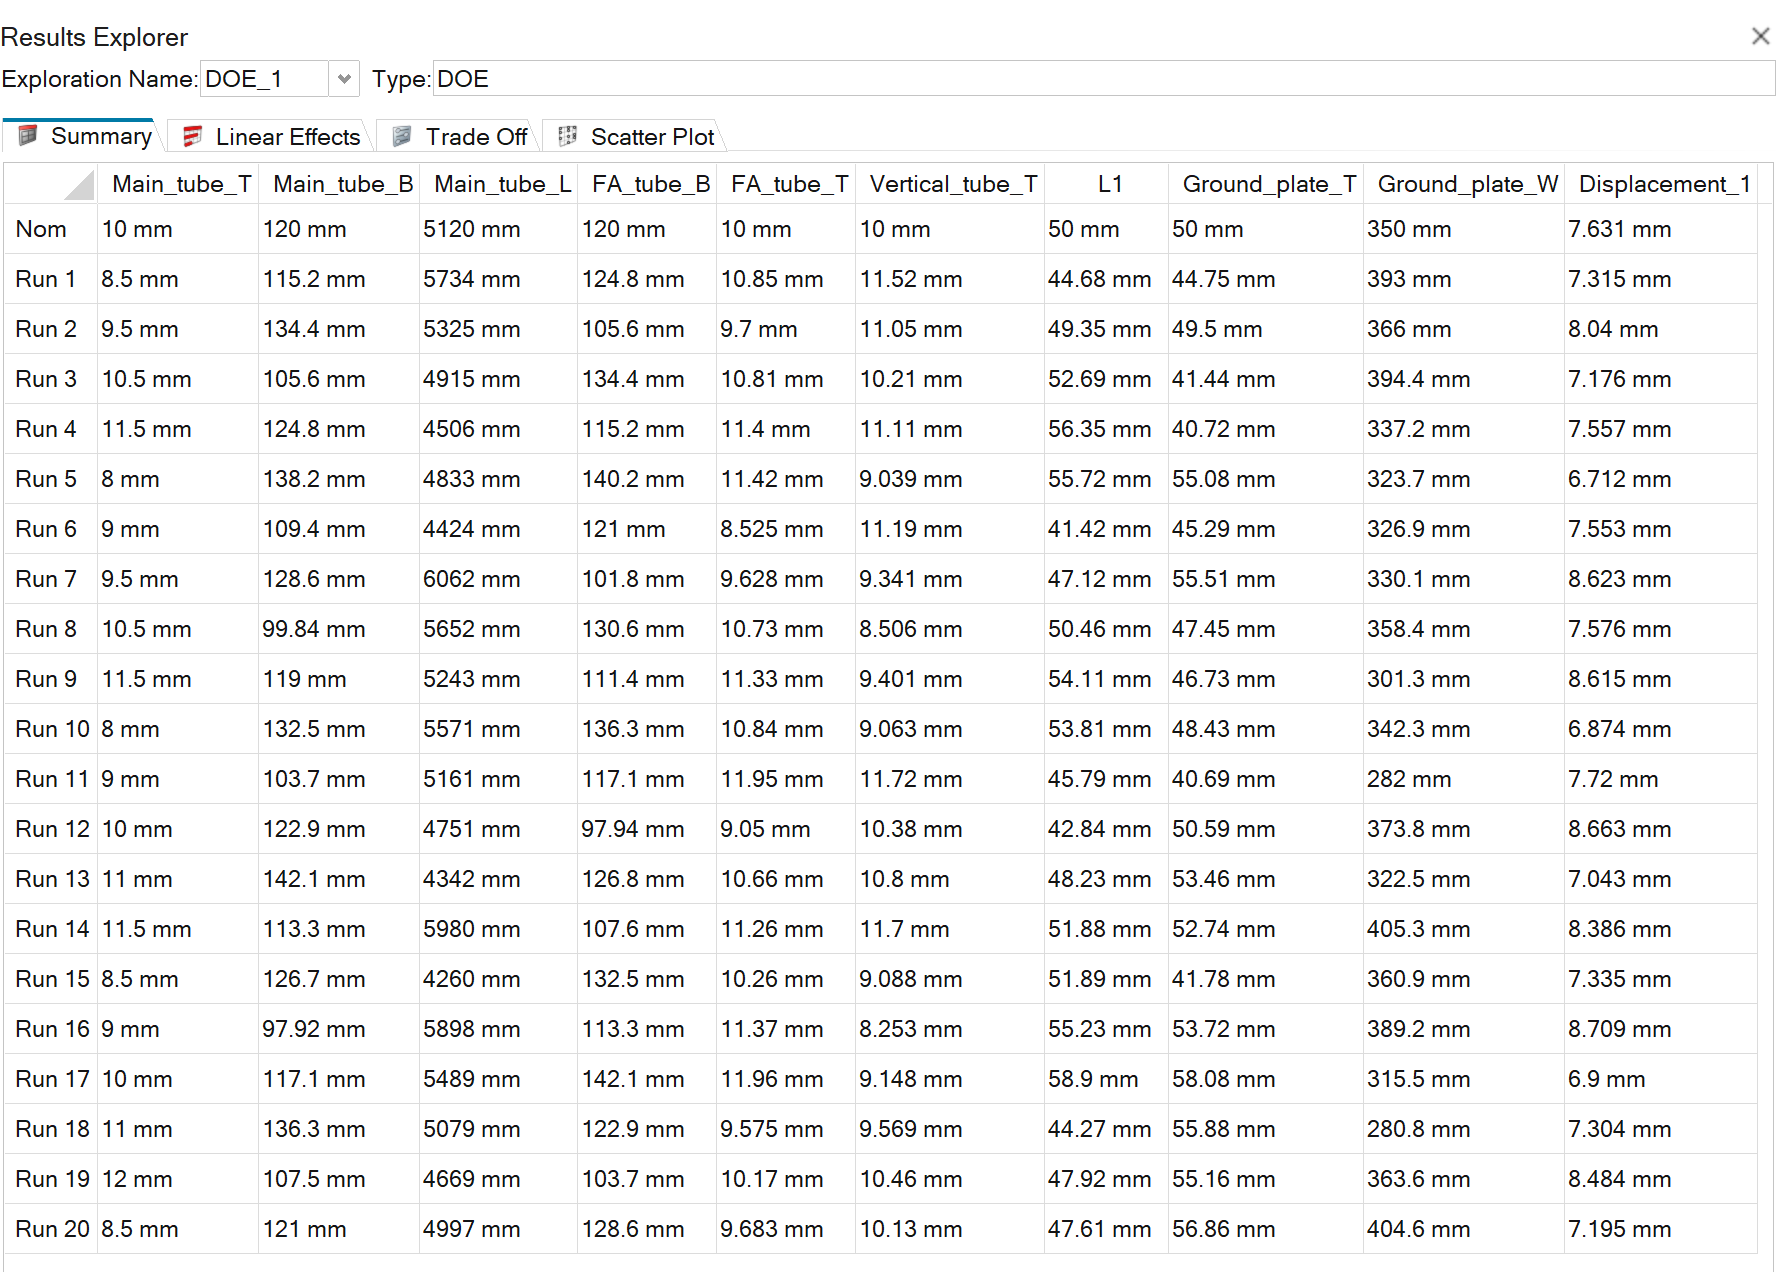1778x1272 pixels.
Task: Select the Main_tube_T column header
Action: [x=181, y=184]
